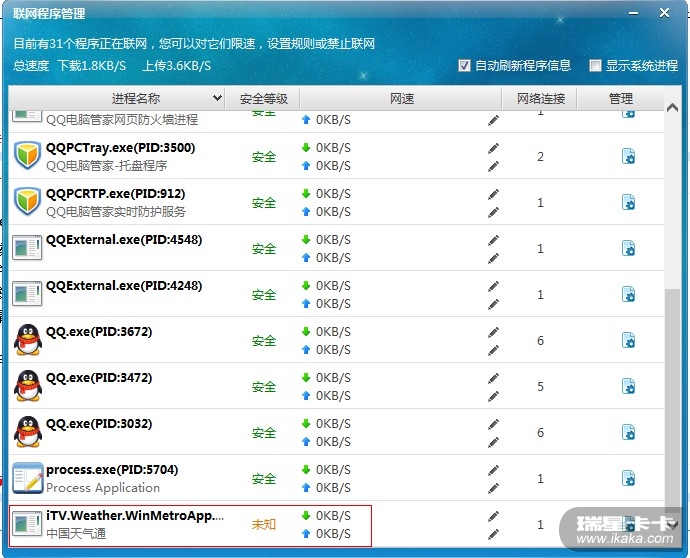Open manage icon for QQ.exe PID:3032
This screenshot has height=558, width=690.
628,433
